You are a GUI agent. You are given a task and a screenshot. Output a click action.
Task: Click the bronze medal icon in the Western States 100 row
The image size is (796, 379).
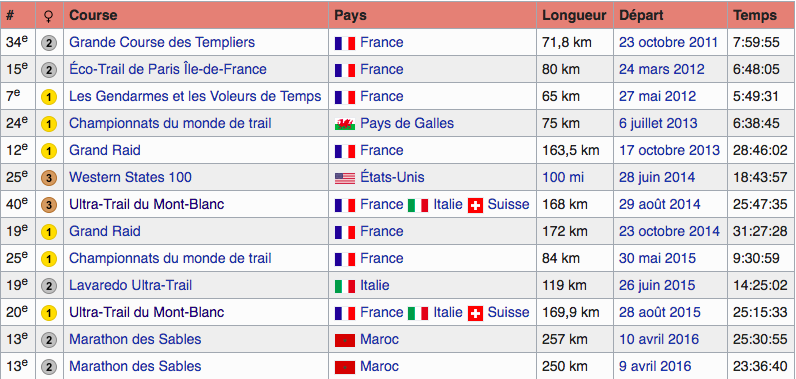49,178
